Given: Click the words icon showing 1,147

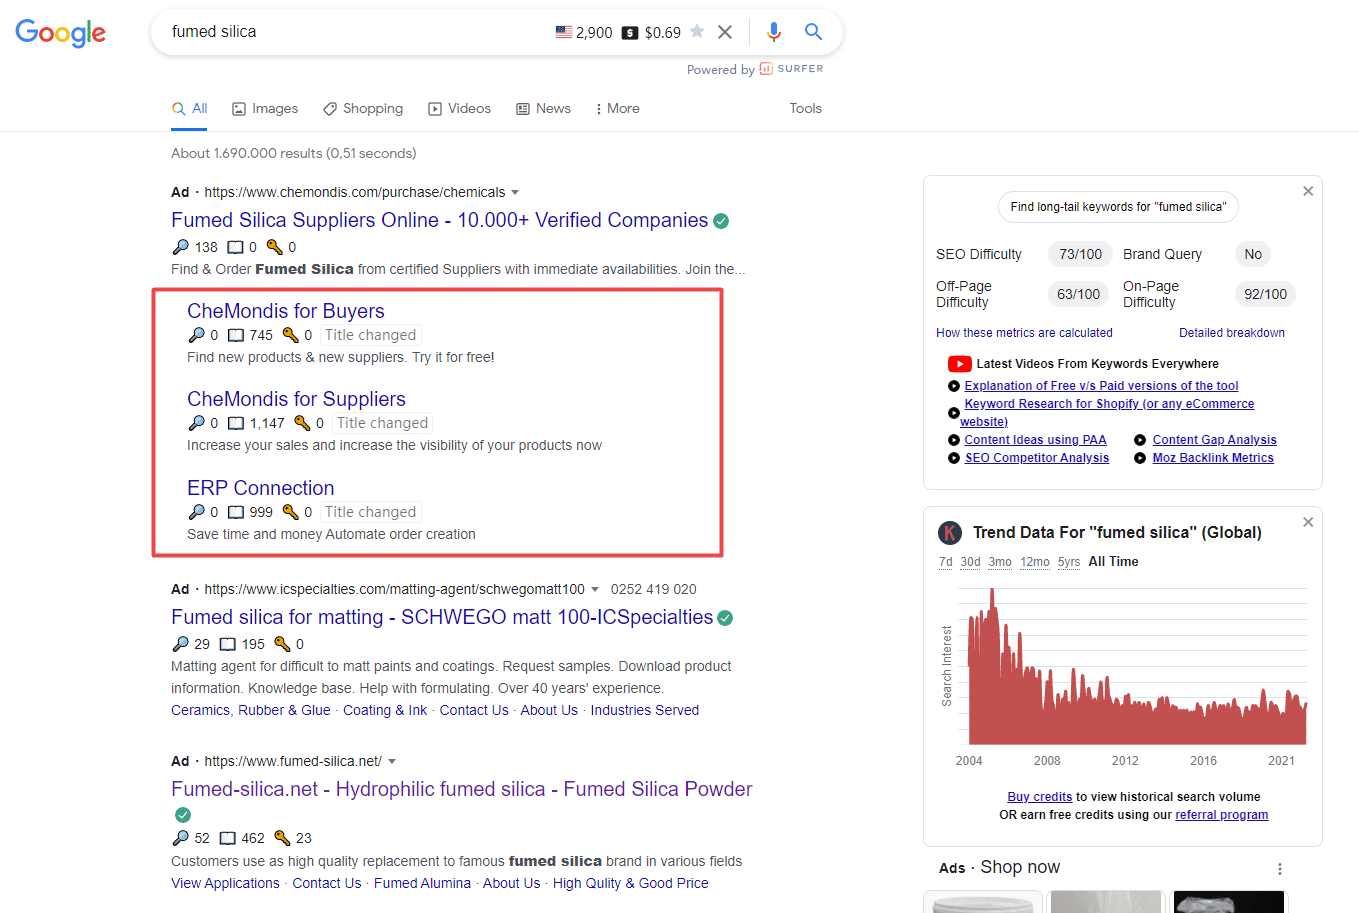Looking at the screenshot, I should click(236, 423).
